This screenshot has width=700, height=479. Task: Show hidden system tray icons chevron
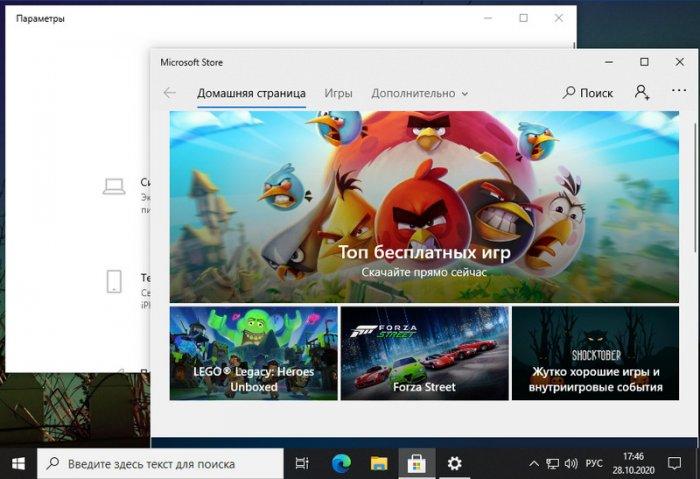(x=533, y=464)
